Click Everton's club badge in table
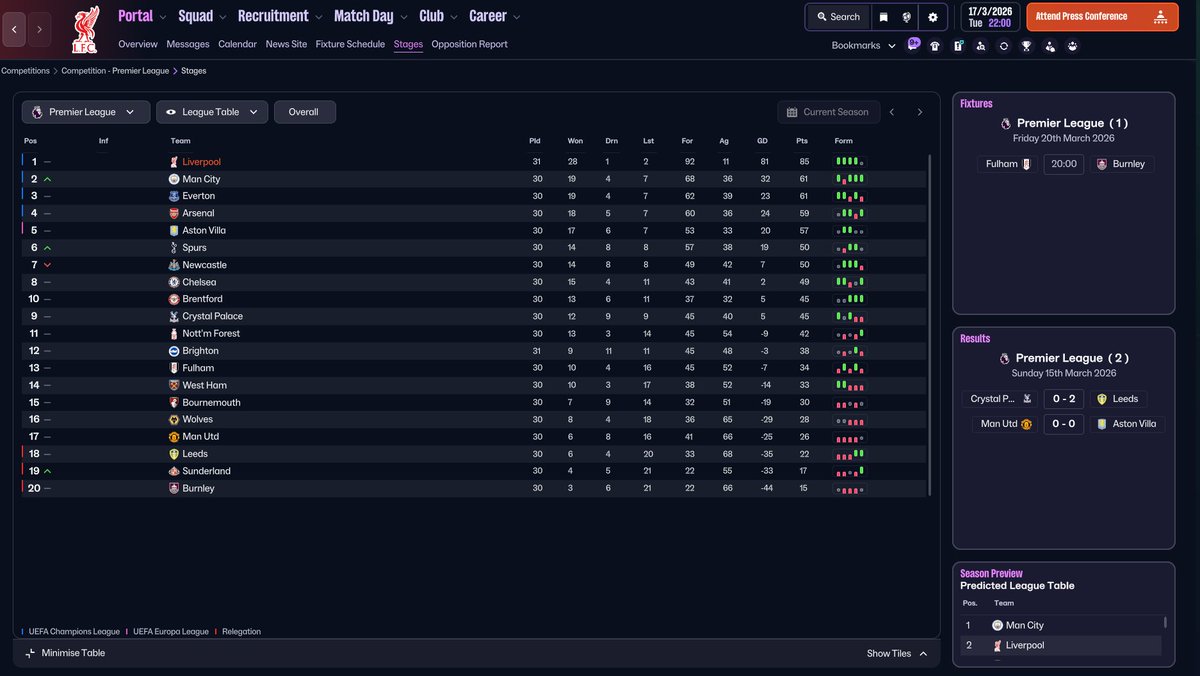The height and width of the screenshot is (676, 1200). tap(174, 196)
